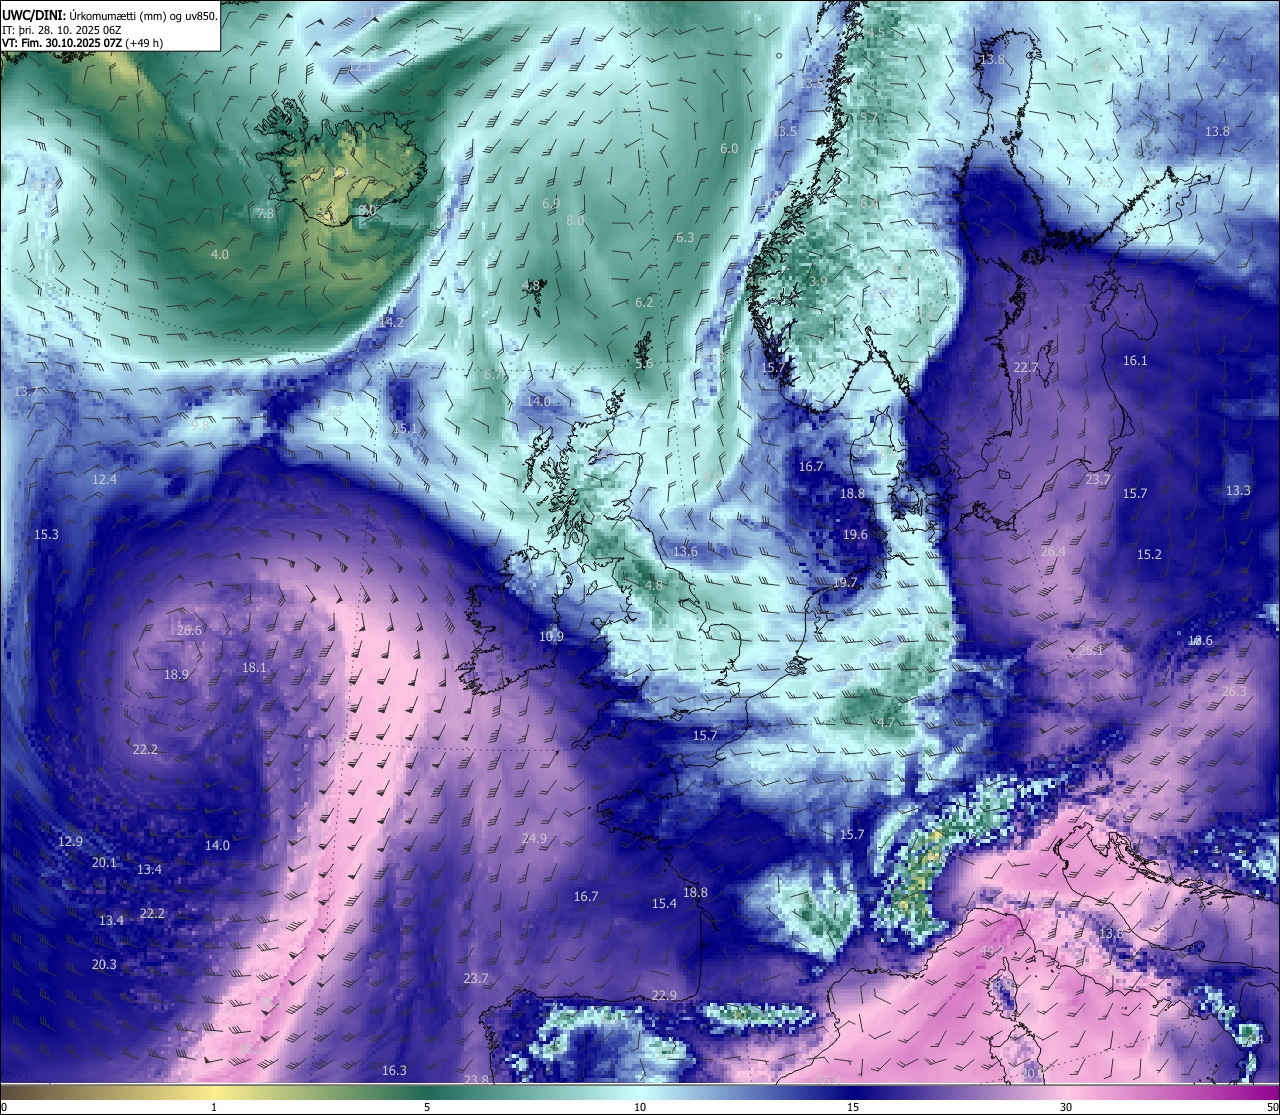Click the color scale label 1

214,1107
